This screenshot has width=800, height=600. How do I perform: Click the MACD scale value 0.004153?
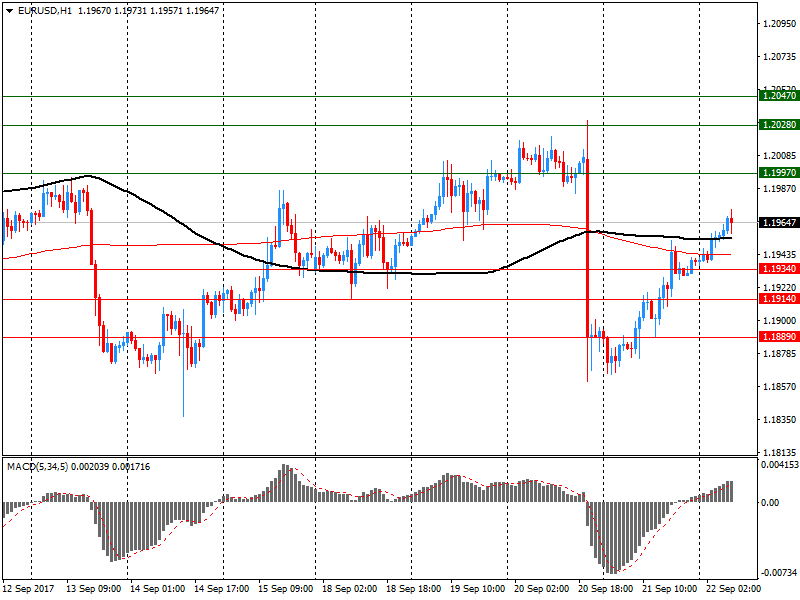coord(780,465)
